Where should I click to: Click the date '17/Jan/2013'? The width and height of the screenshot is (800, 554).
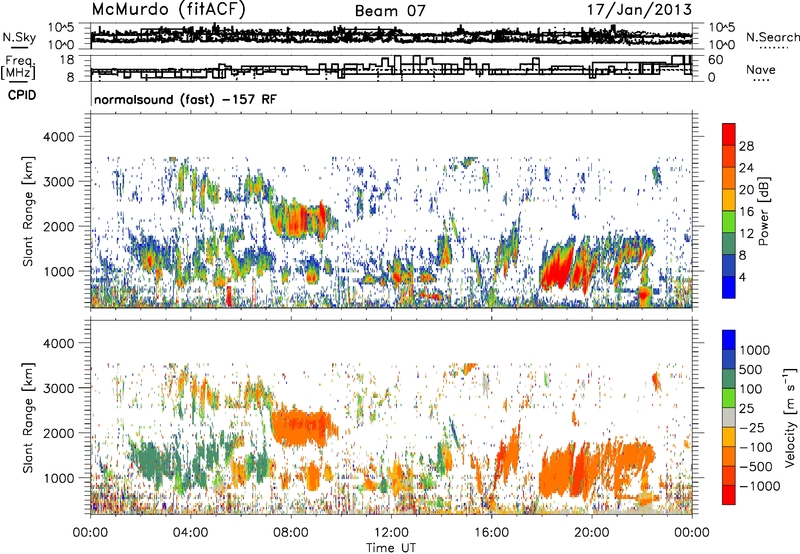[x=639, y=9]
